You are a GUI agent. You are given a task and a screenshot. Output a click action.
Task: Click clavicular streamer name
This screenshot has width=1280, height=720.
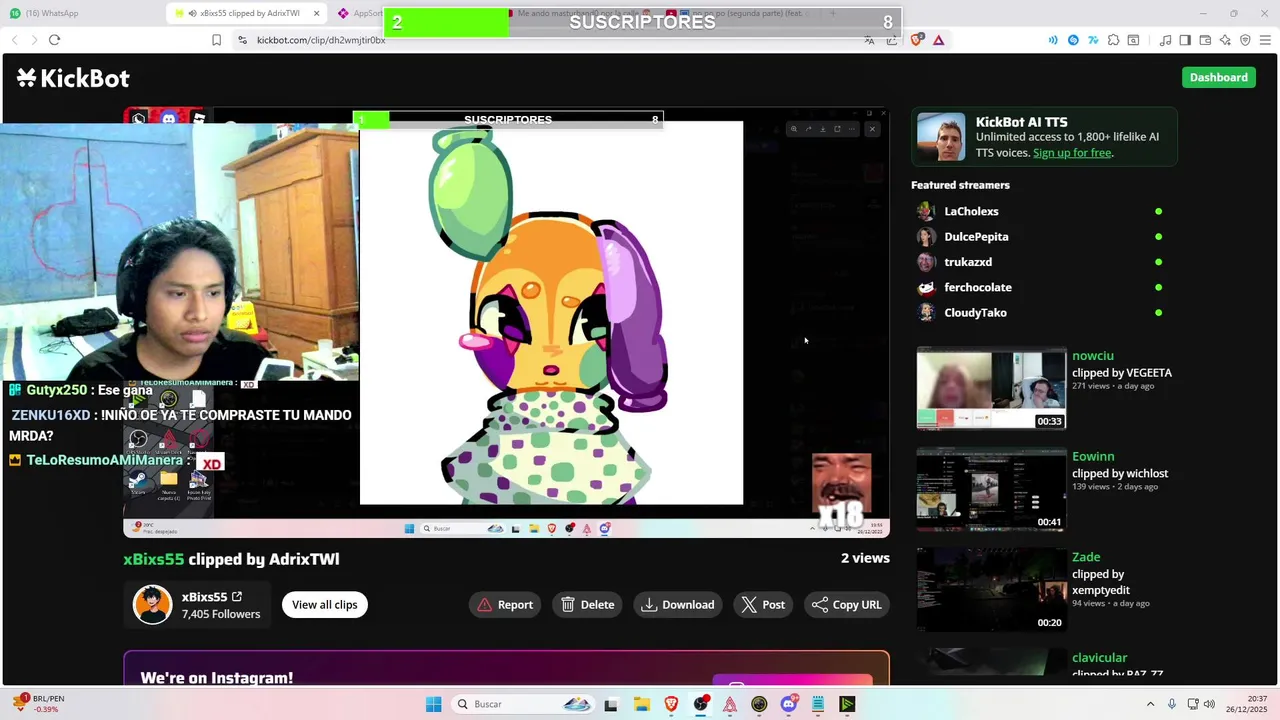[x=1099, y=658]
